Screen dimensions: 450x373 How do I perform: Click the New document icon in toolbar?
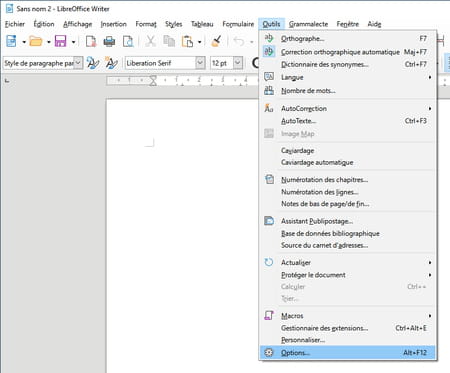click(11, 41)
